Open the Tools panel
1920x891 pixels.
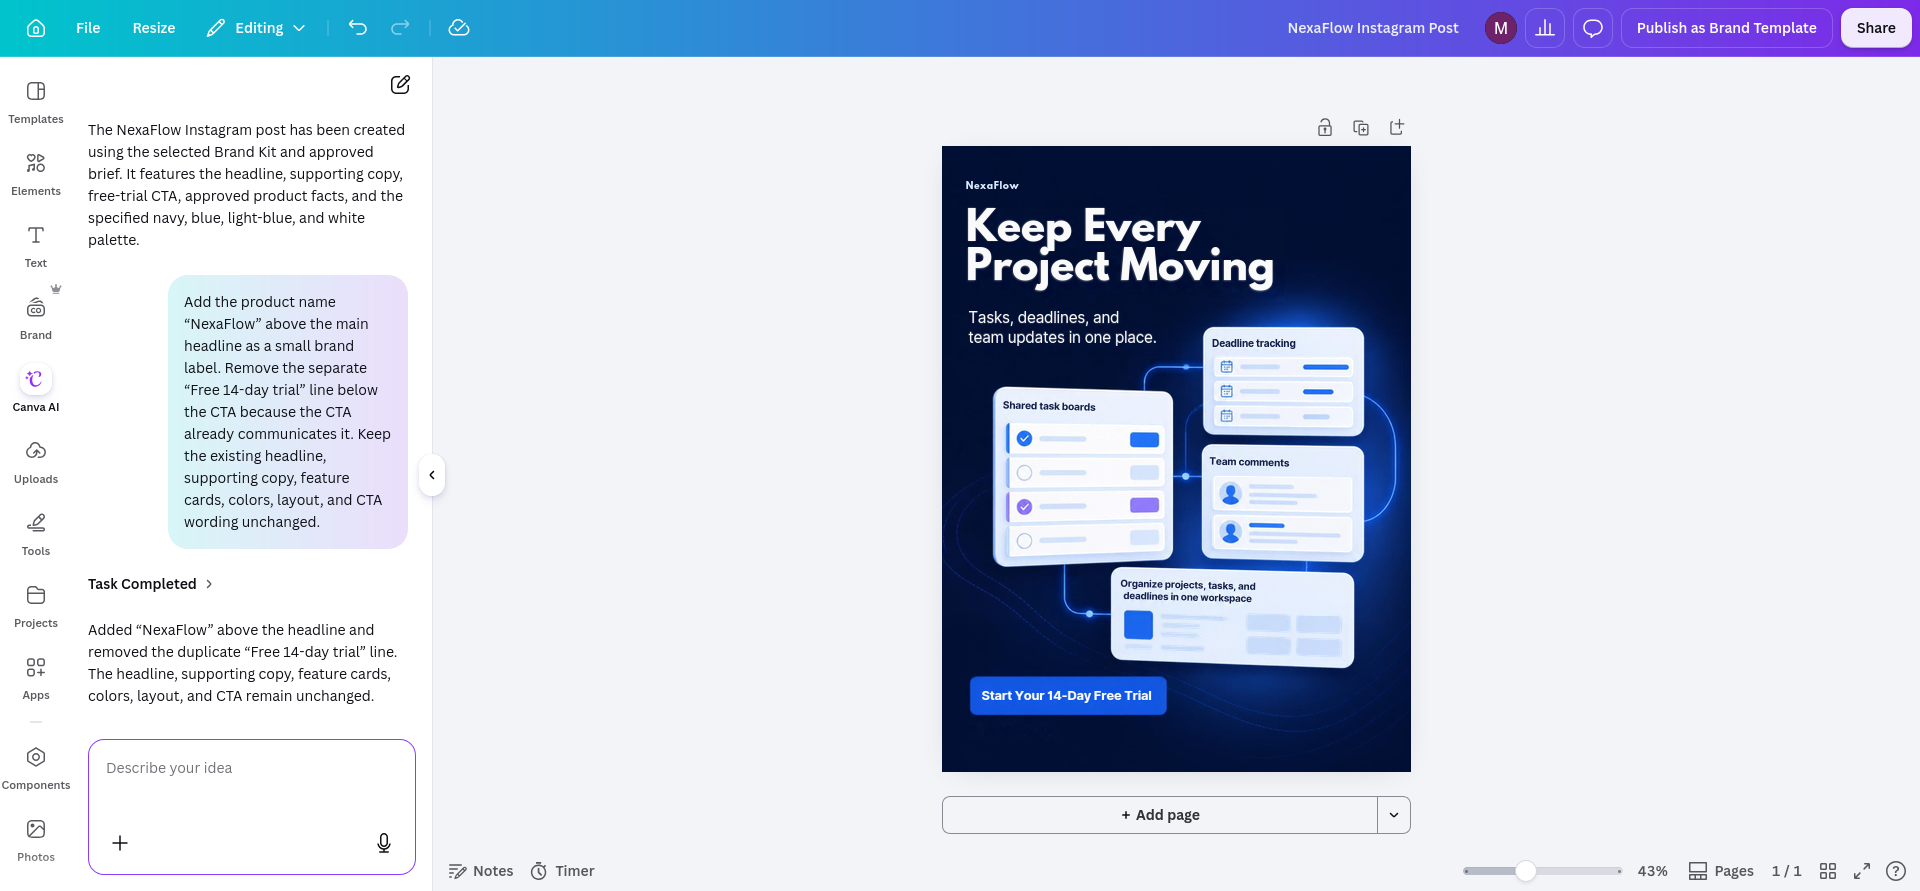(36, 534)
